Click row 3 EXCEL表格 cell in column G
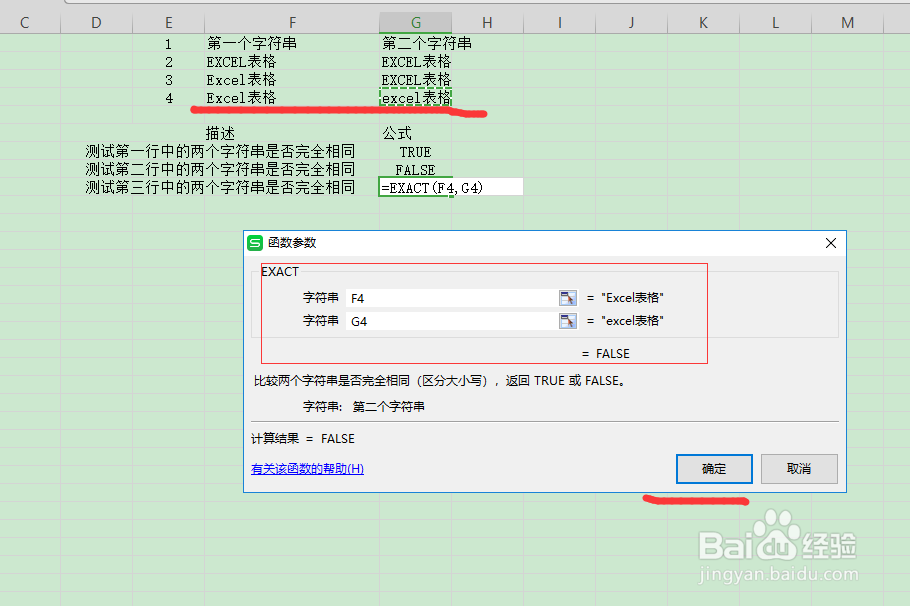This screenshot has width=910, height=606. point(416,80)
